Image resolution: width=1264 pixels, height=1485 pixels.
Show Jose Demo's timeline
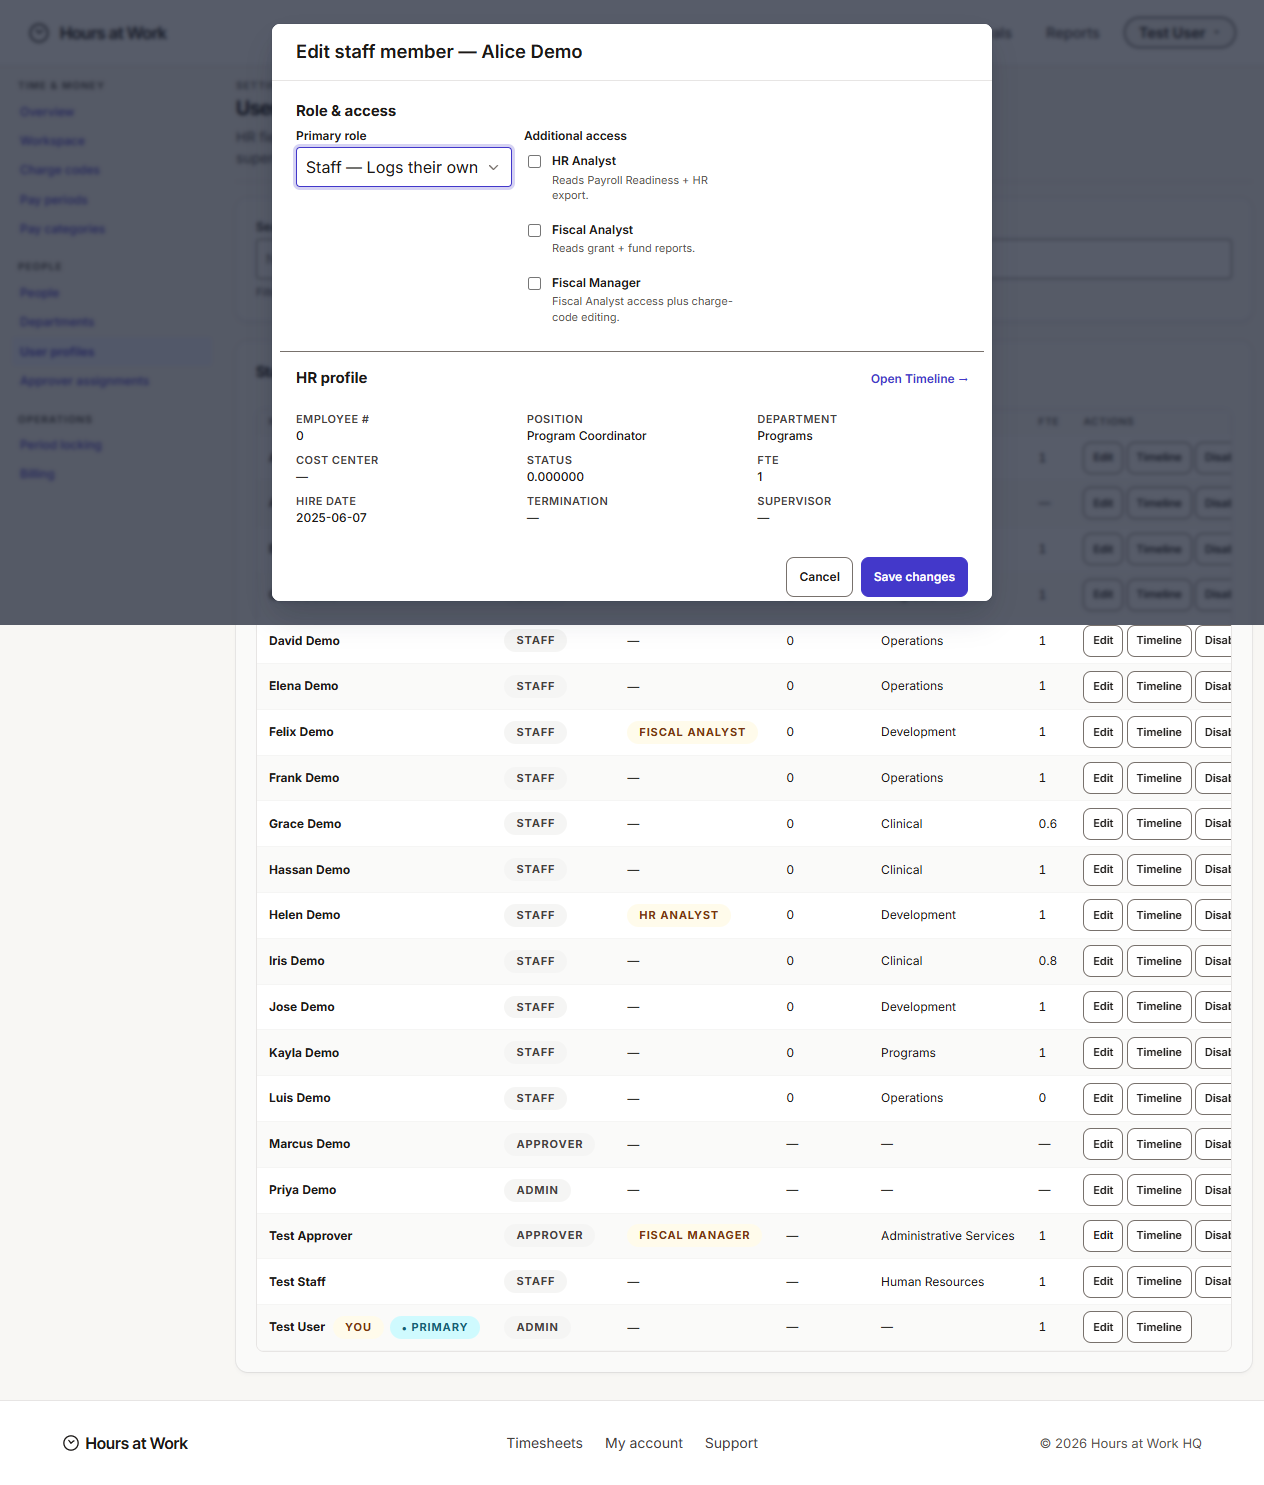[x=1159, y=1007]
